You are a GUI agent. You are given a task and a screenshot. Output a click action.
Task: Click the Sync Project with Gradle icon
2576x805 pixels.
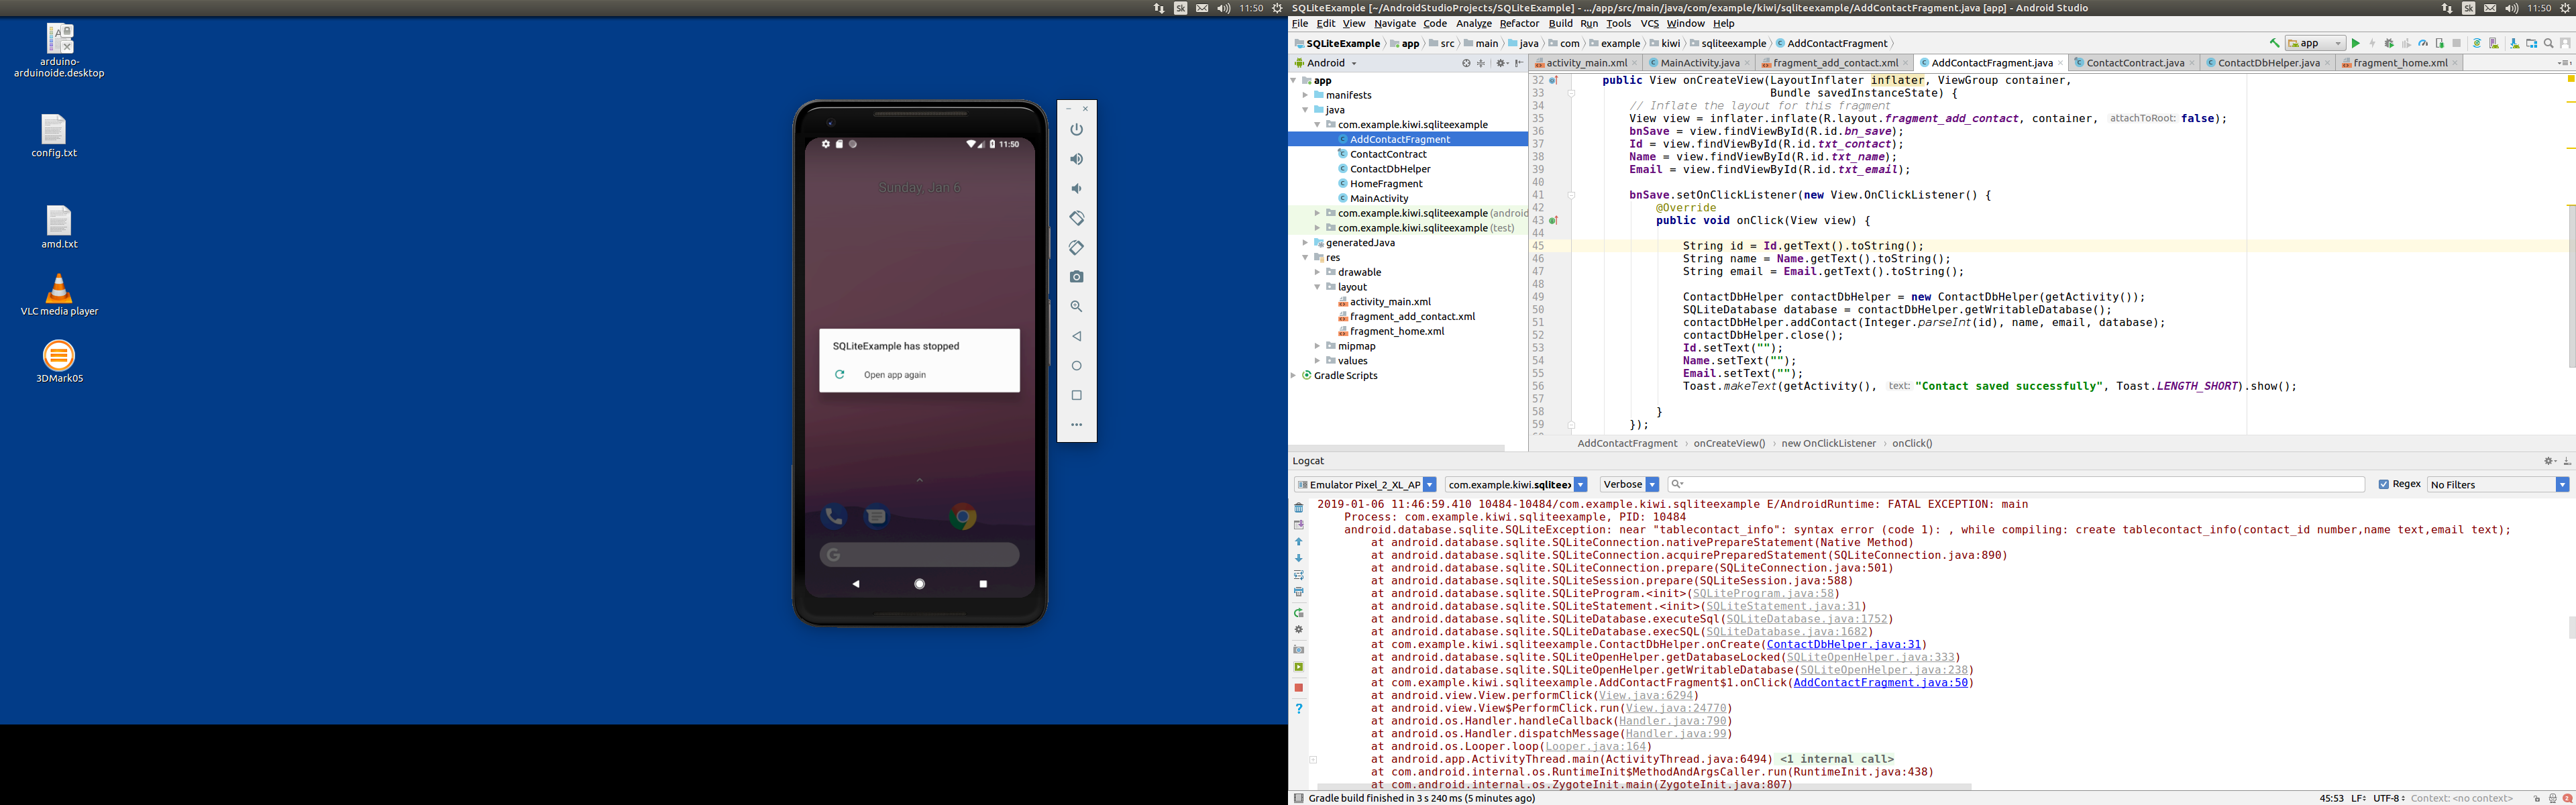(2477, 43)
